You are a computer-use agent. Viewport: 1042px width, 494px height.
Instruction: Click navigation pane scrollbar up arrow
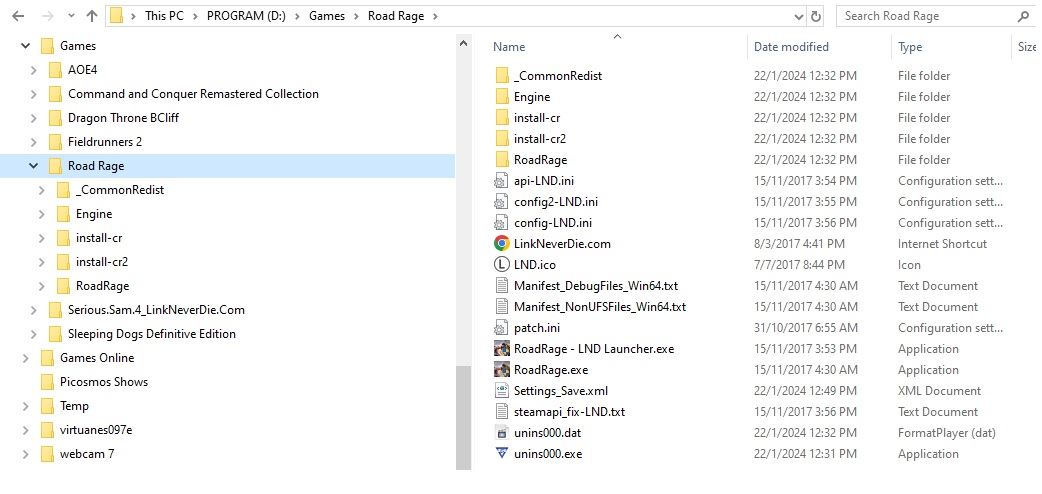pos(463,44)
